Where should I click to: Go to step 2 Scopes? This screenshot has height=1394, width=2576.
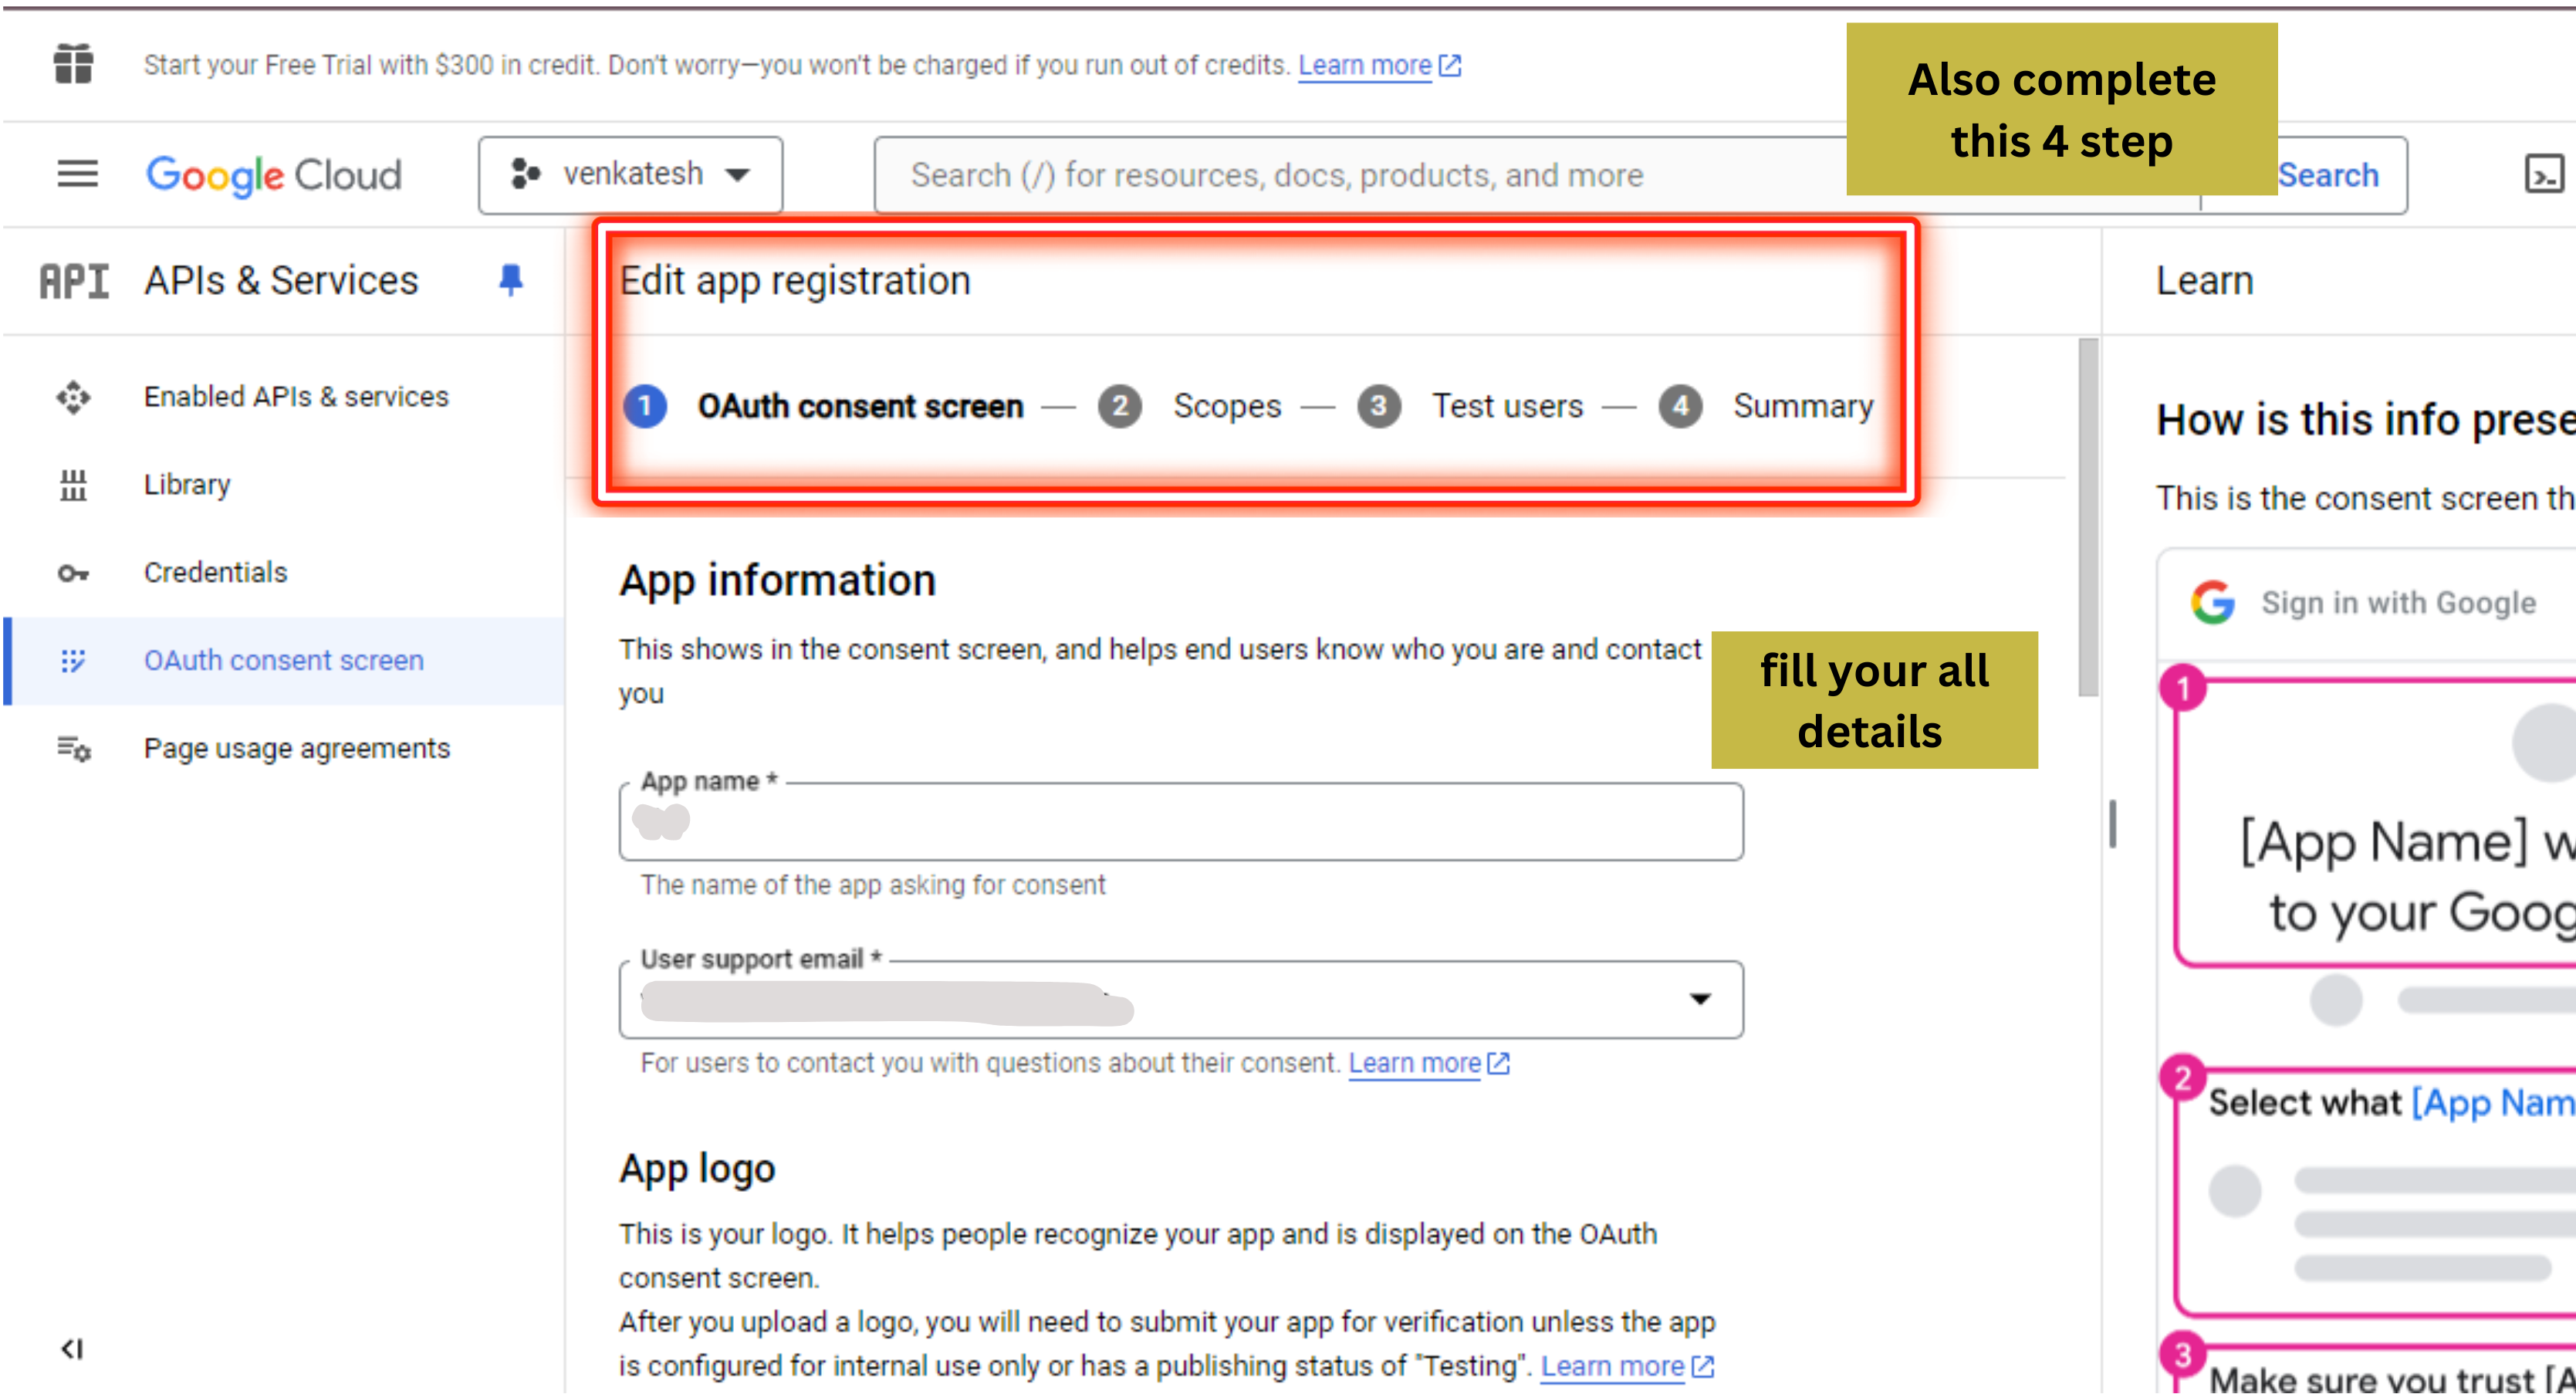point(1190,406)
